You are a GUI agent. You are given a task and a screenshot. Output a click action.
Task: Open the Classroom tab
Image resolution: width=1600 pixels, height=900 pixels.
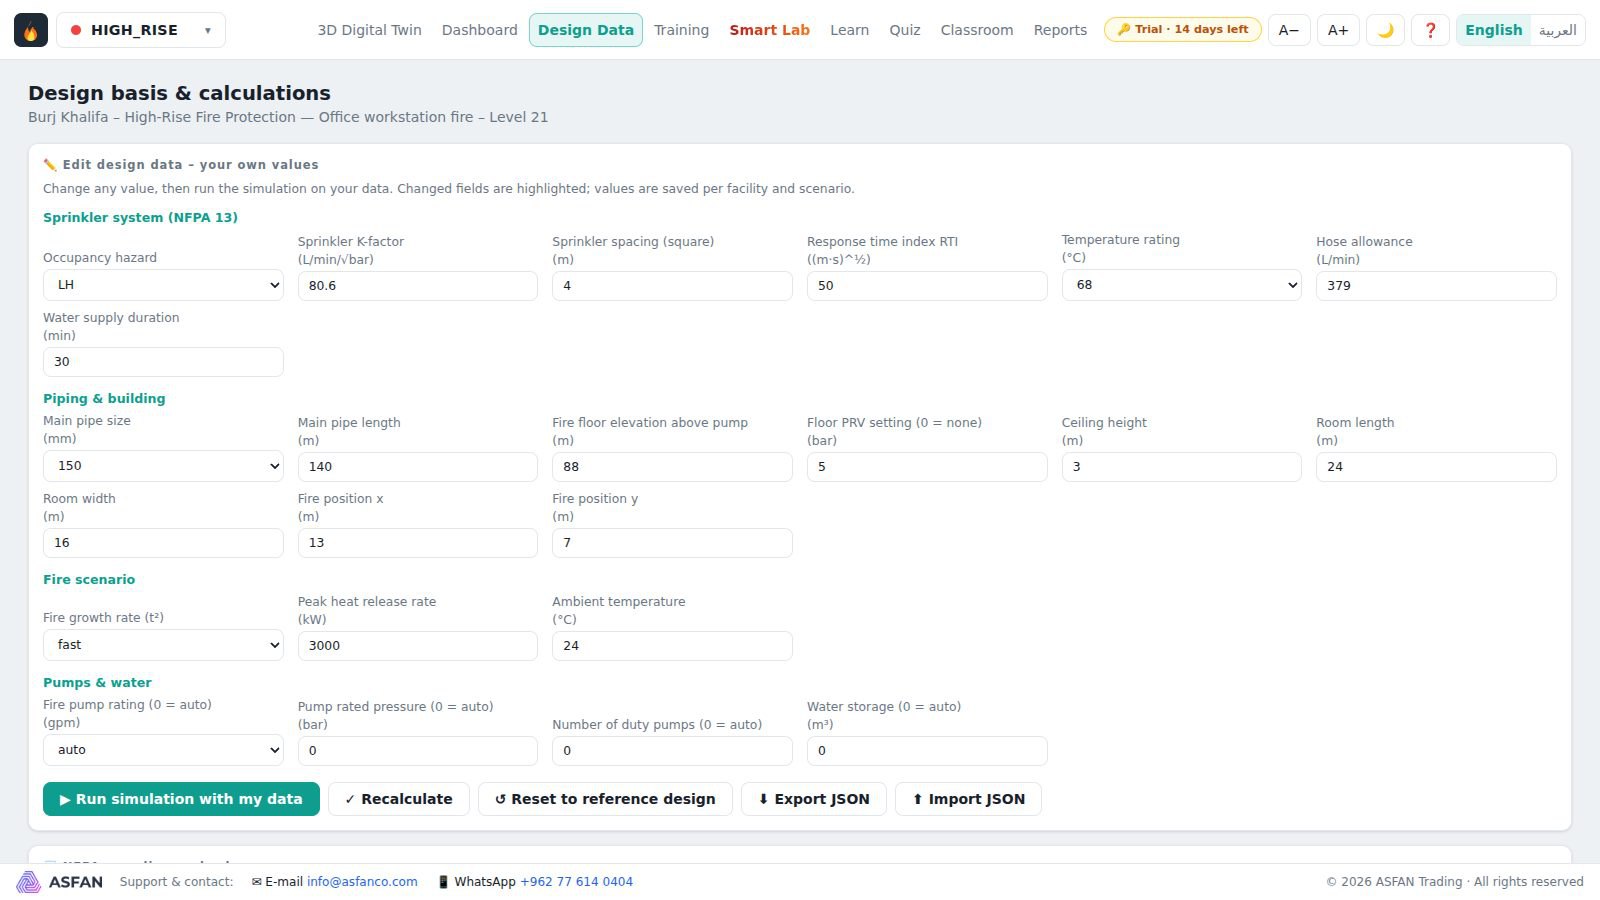click(x=977, y=30)
